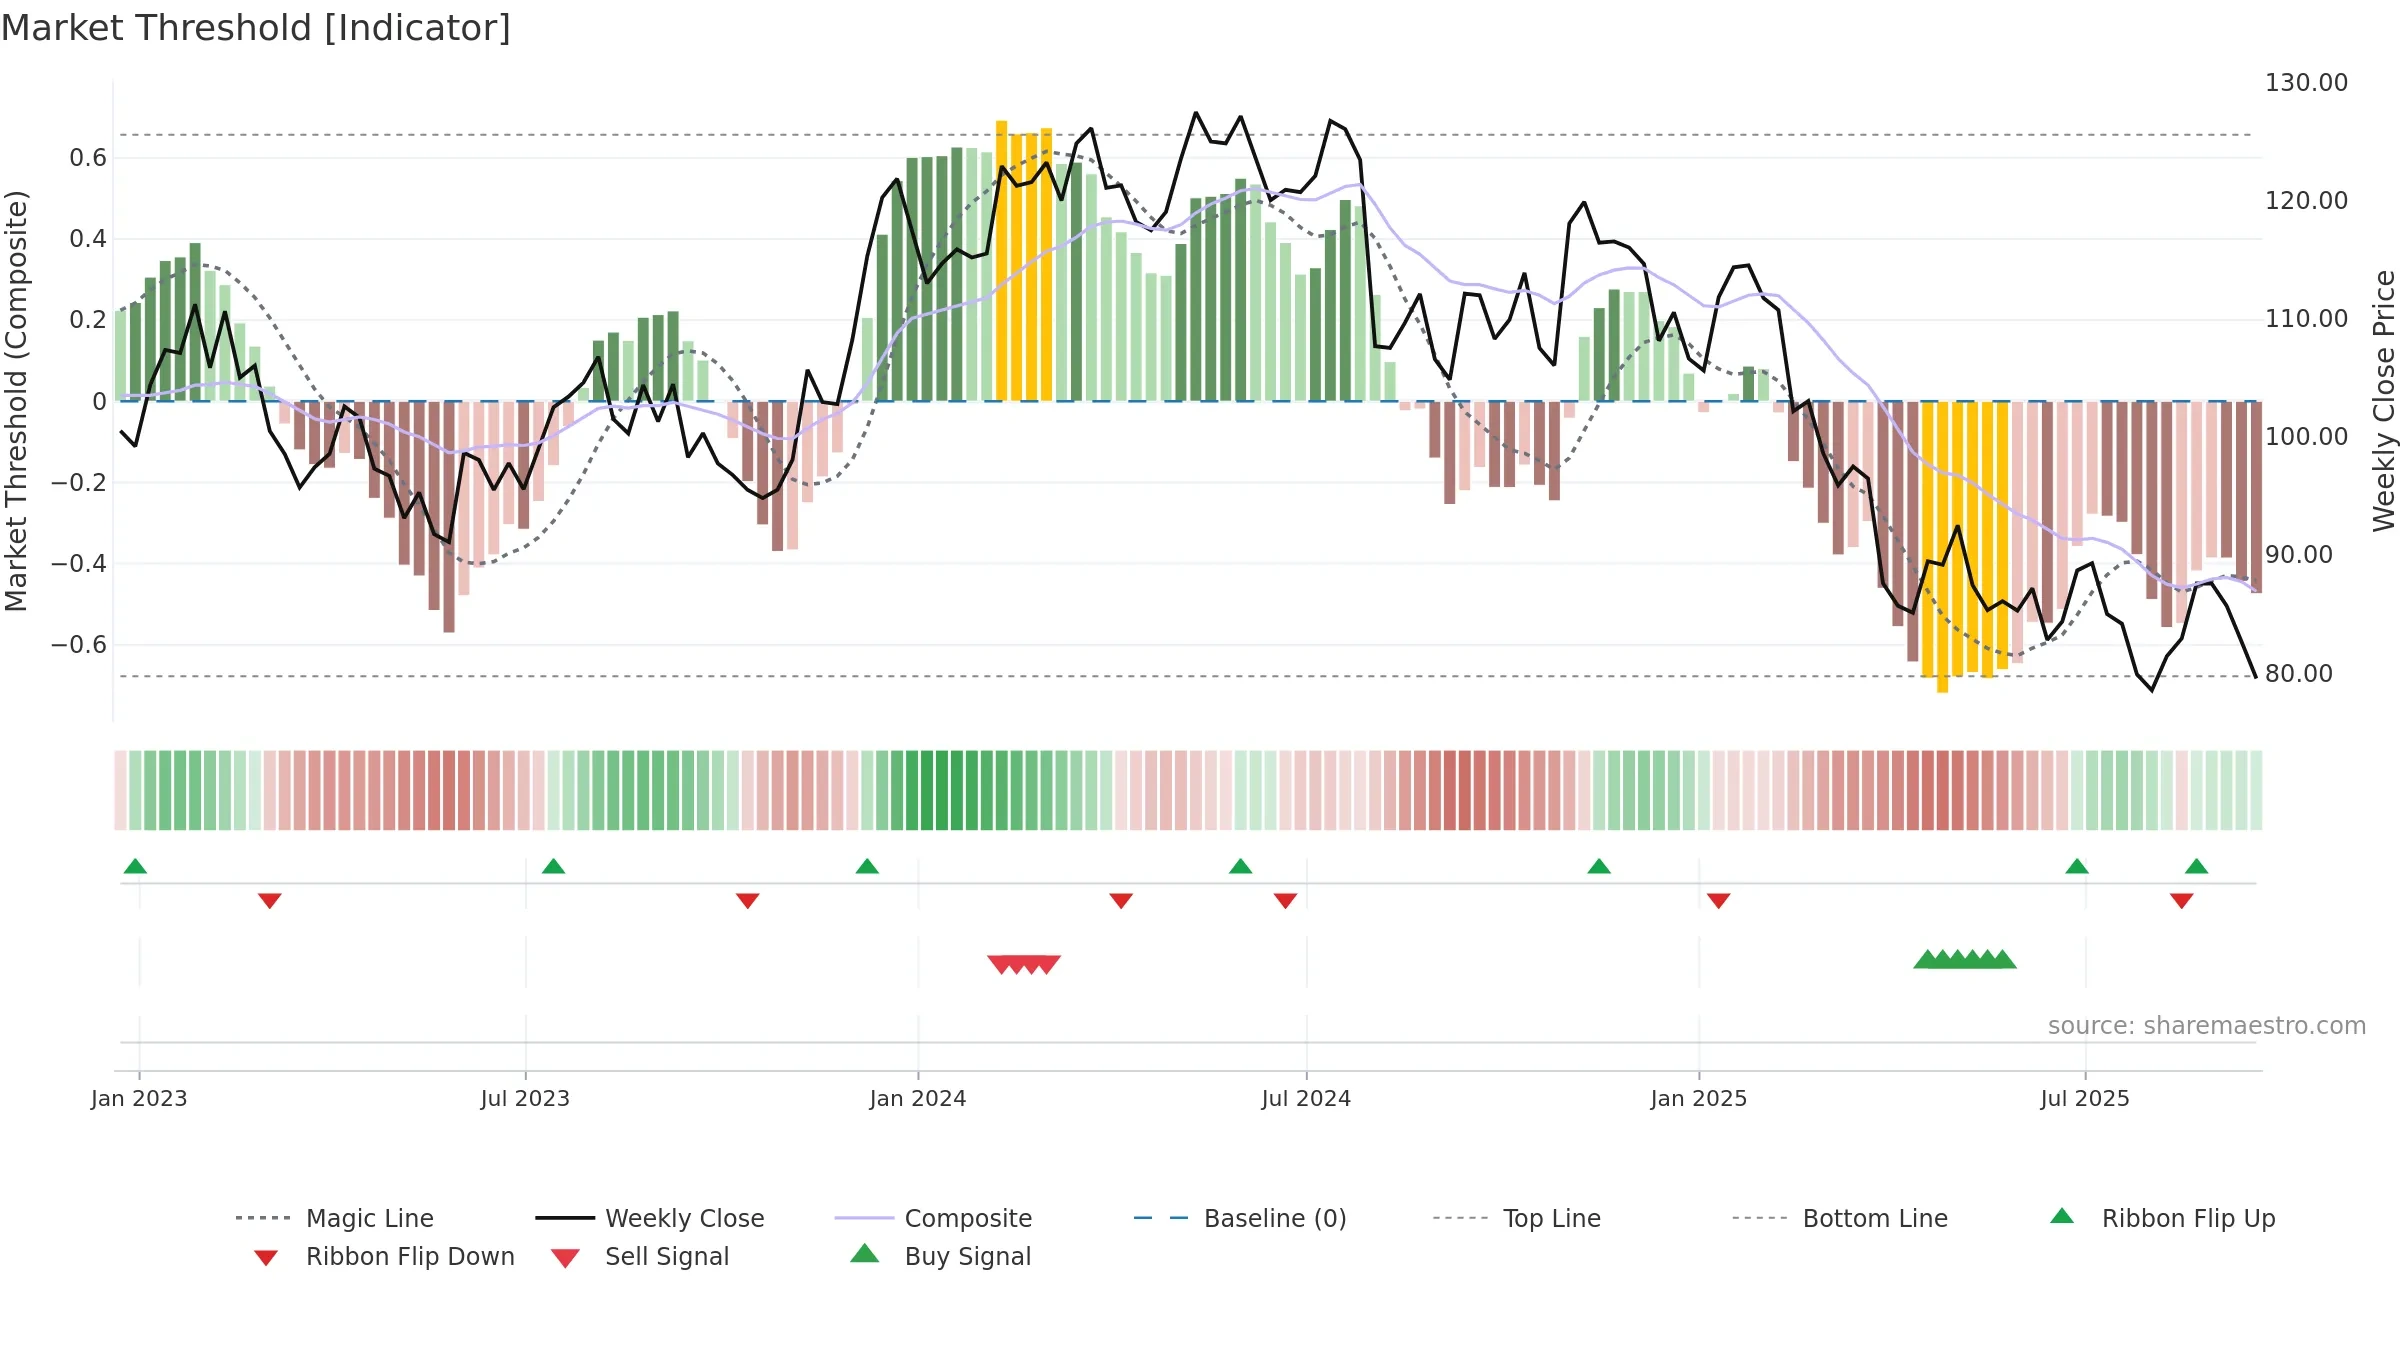
Task: Toggle the Baseline (0) legend entry
Action: (1240, 1218)
